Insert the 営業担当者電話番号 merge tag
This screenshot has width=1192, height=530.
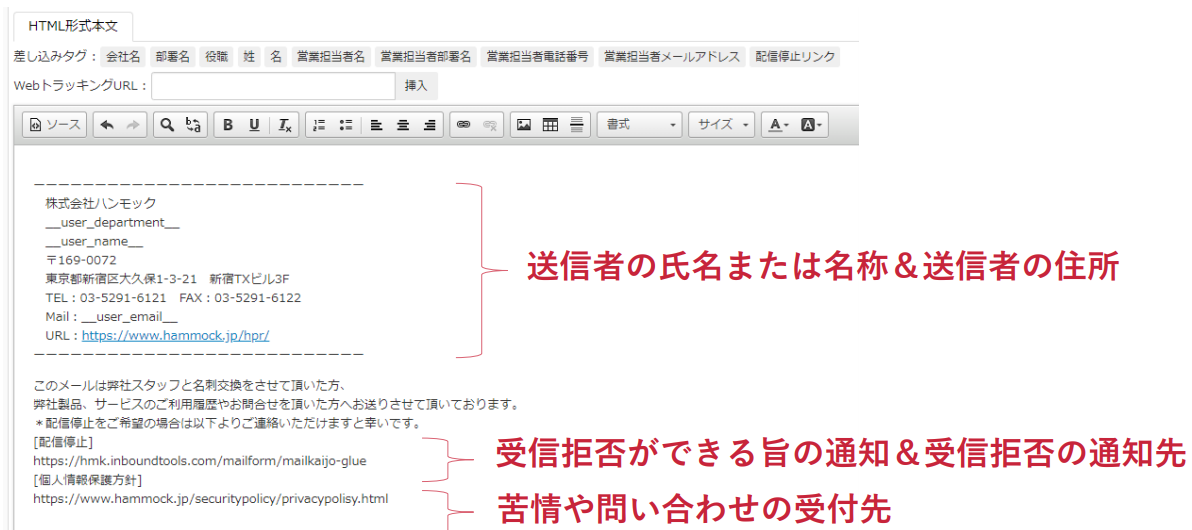point(538,57)
